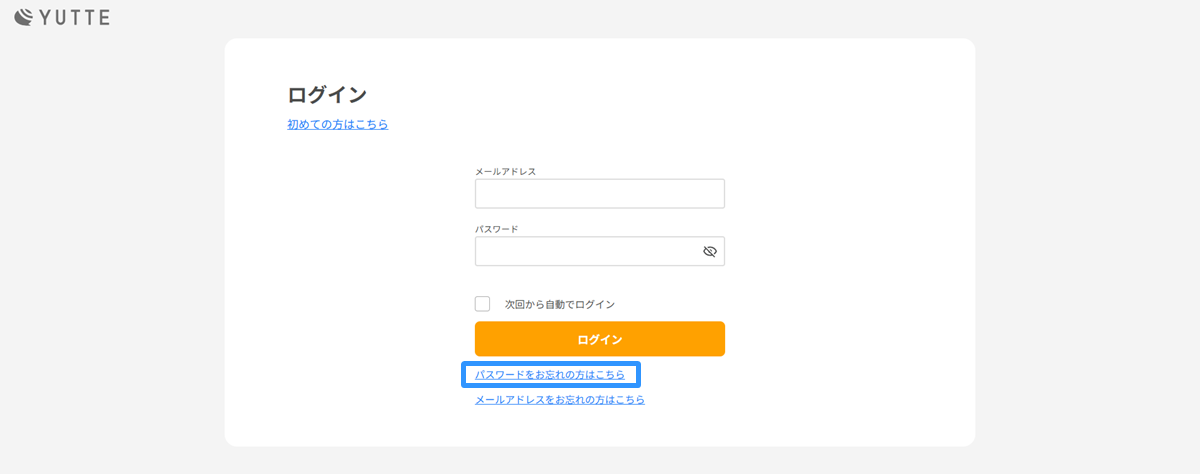Image resolution: width=1200 pixels, height=474 pixels.
Task: Click the ログイン page heading
Action: [x=327, y=95]
